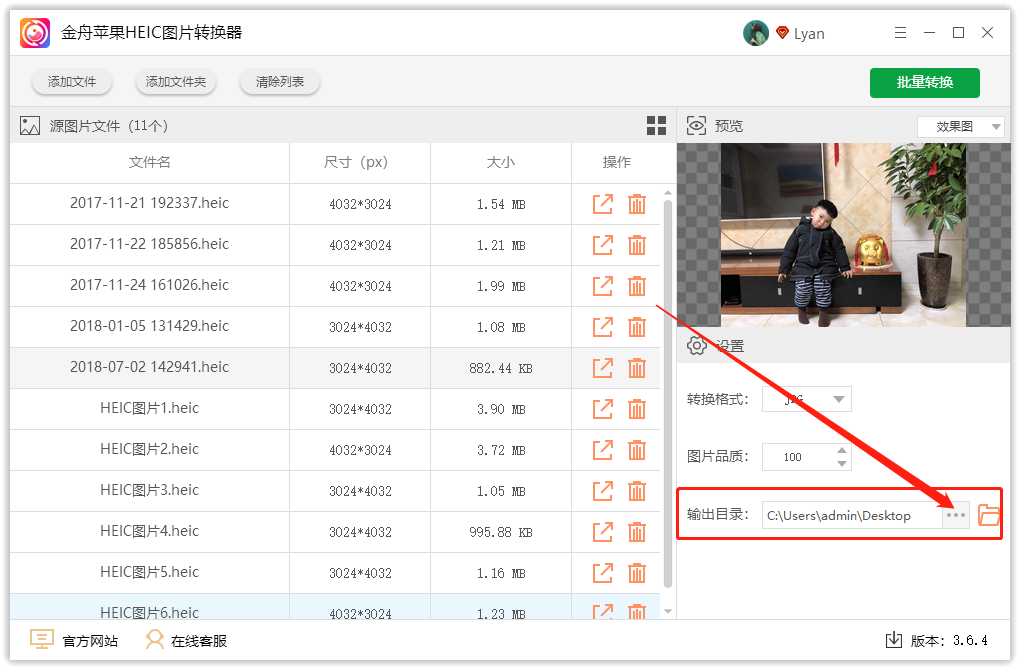Screen dimensions: 1020x670
Task: Remove HEIC图片3.heic using trash icon
Action: (637, 491)
